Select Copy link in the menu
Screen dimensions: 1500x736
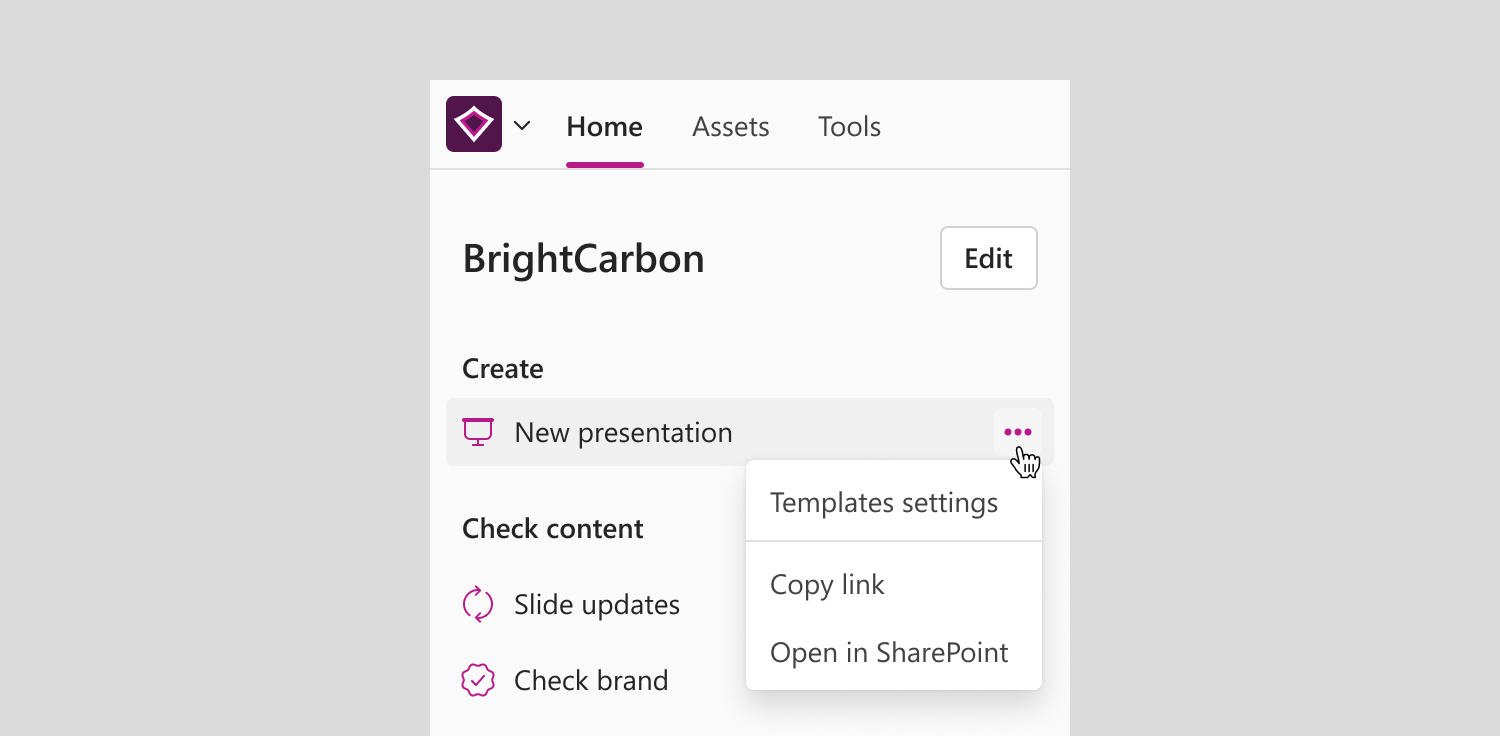(894, 584)
